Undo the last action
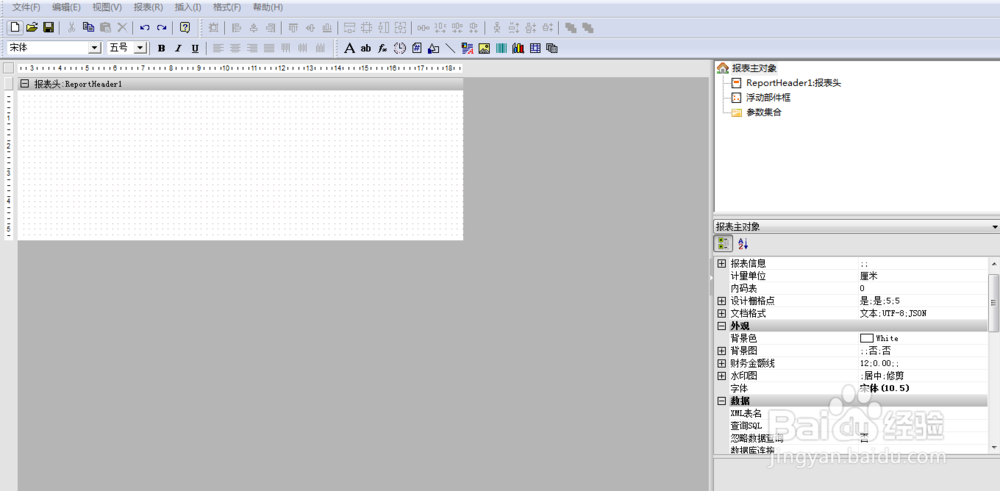 click(145, 27)
